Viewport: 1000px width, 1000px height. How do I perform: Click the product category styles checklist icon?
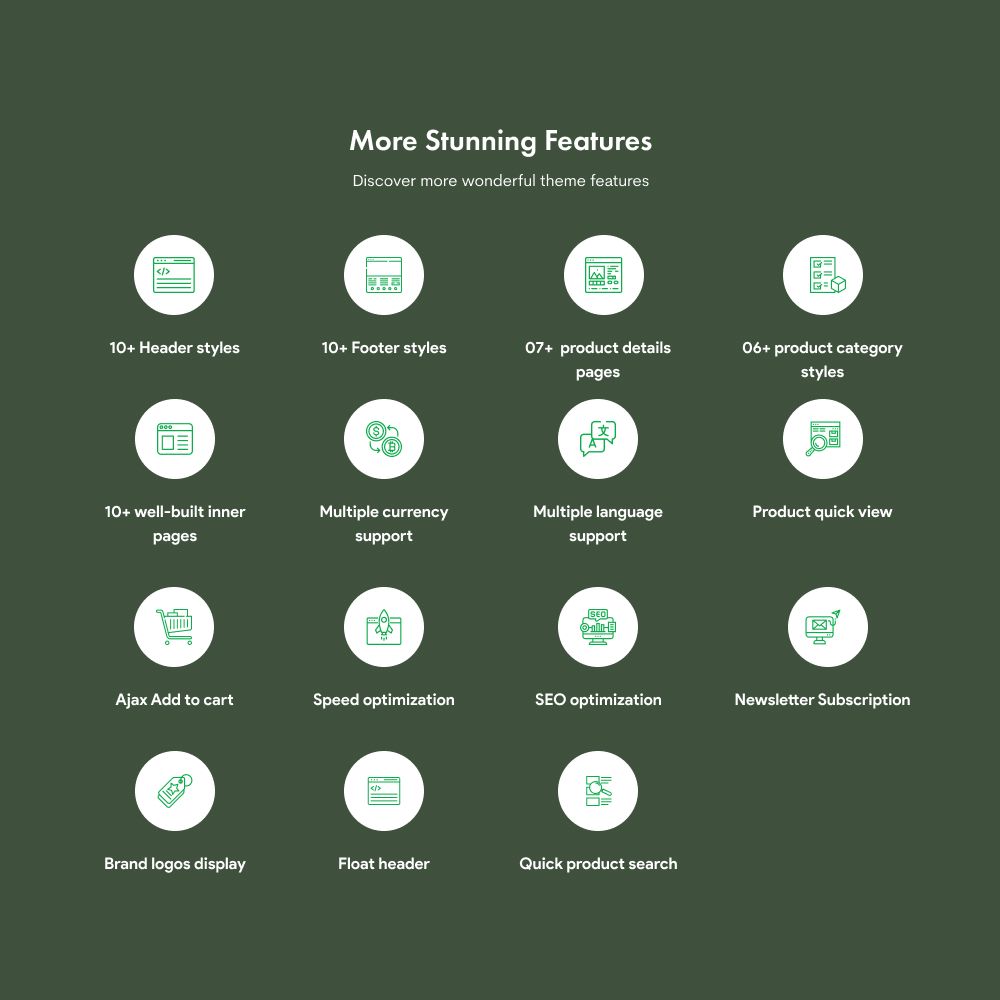822,275
